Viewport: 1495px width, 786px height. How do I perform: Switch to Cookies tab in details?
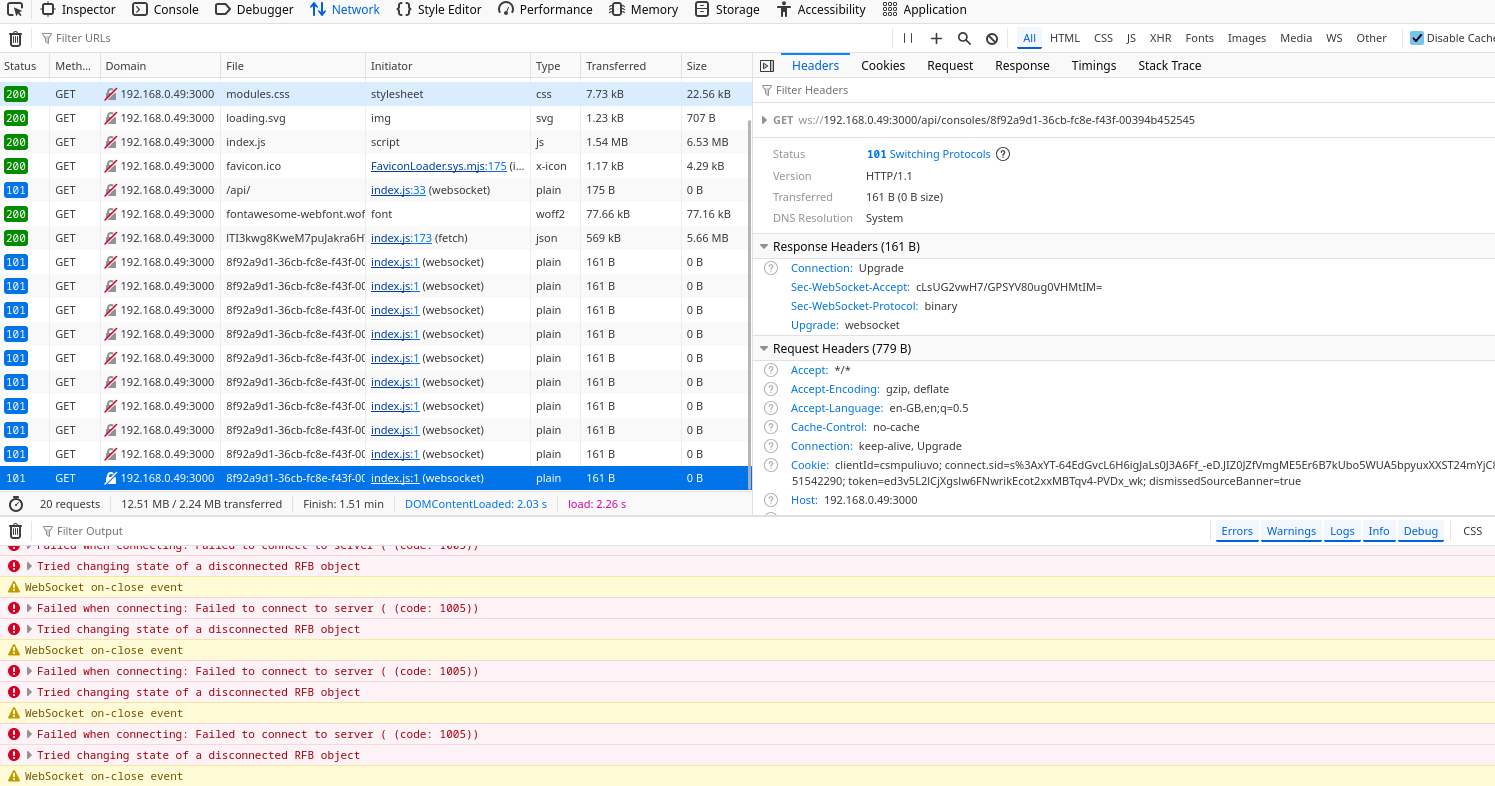point(883,65)
